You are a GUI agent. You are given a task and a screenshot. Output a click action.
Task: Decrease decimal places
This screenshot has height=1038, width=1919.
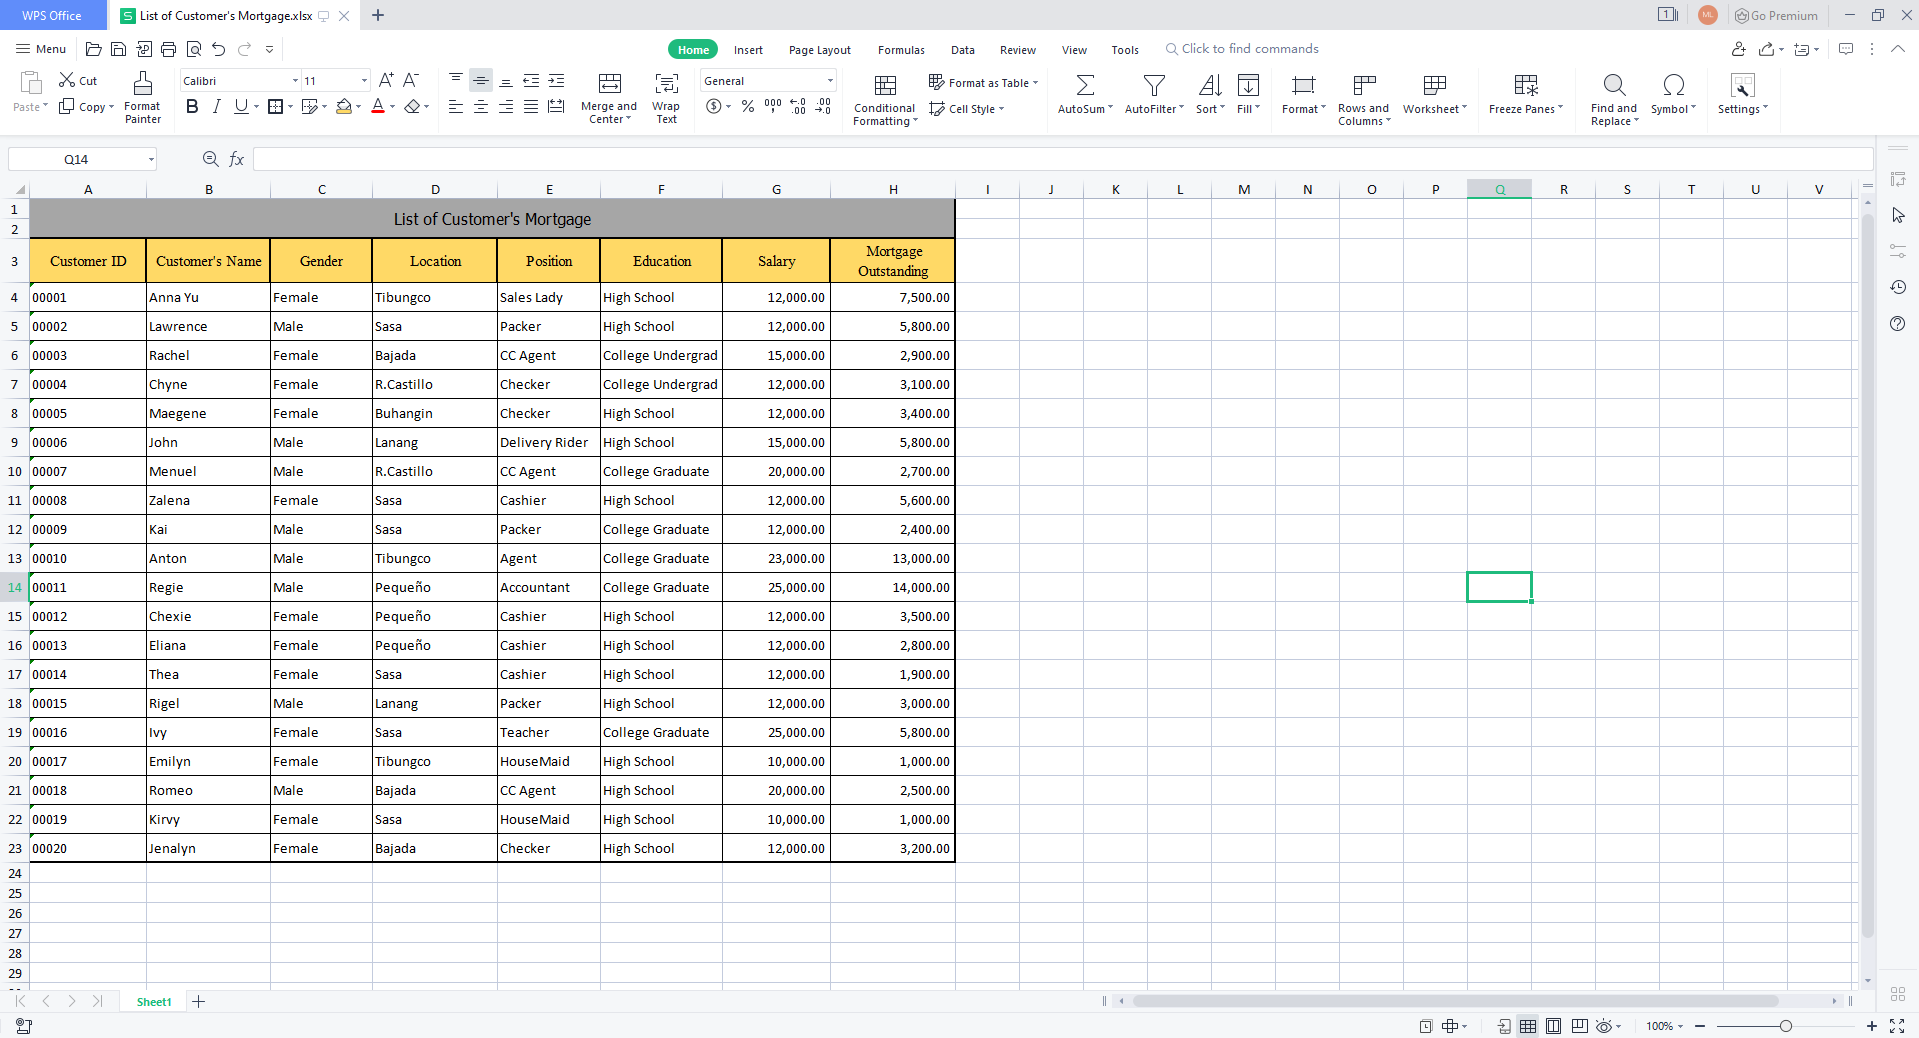pos(823,106)
